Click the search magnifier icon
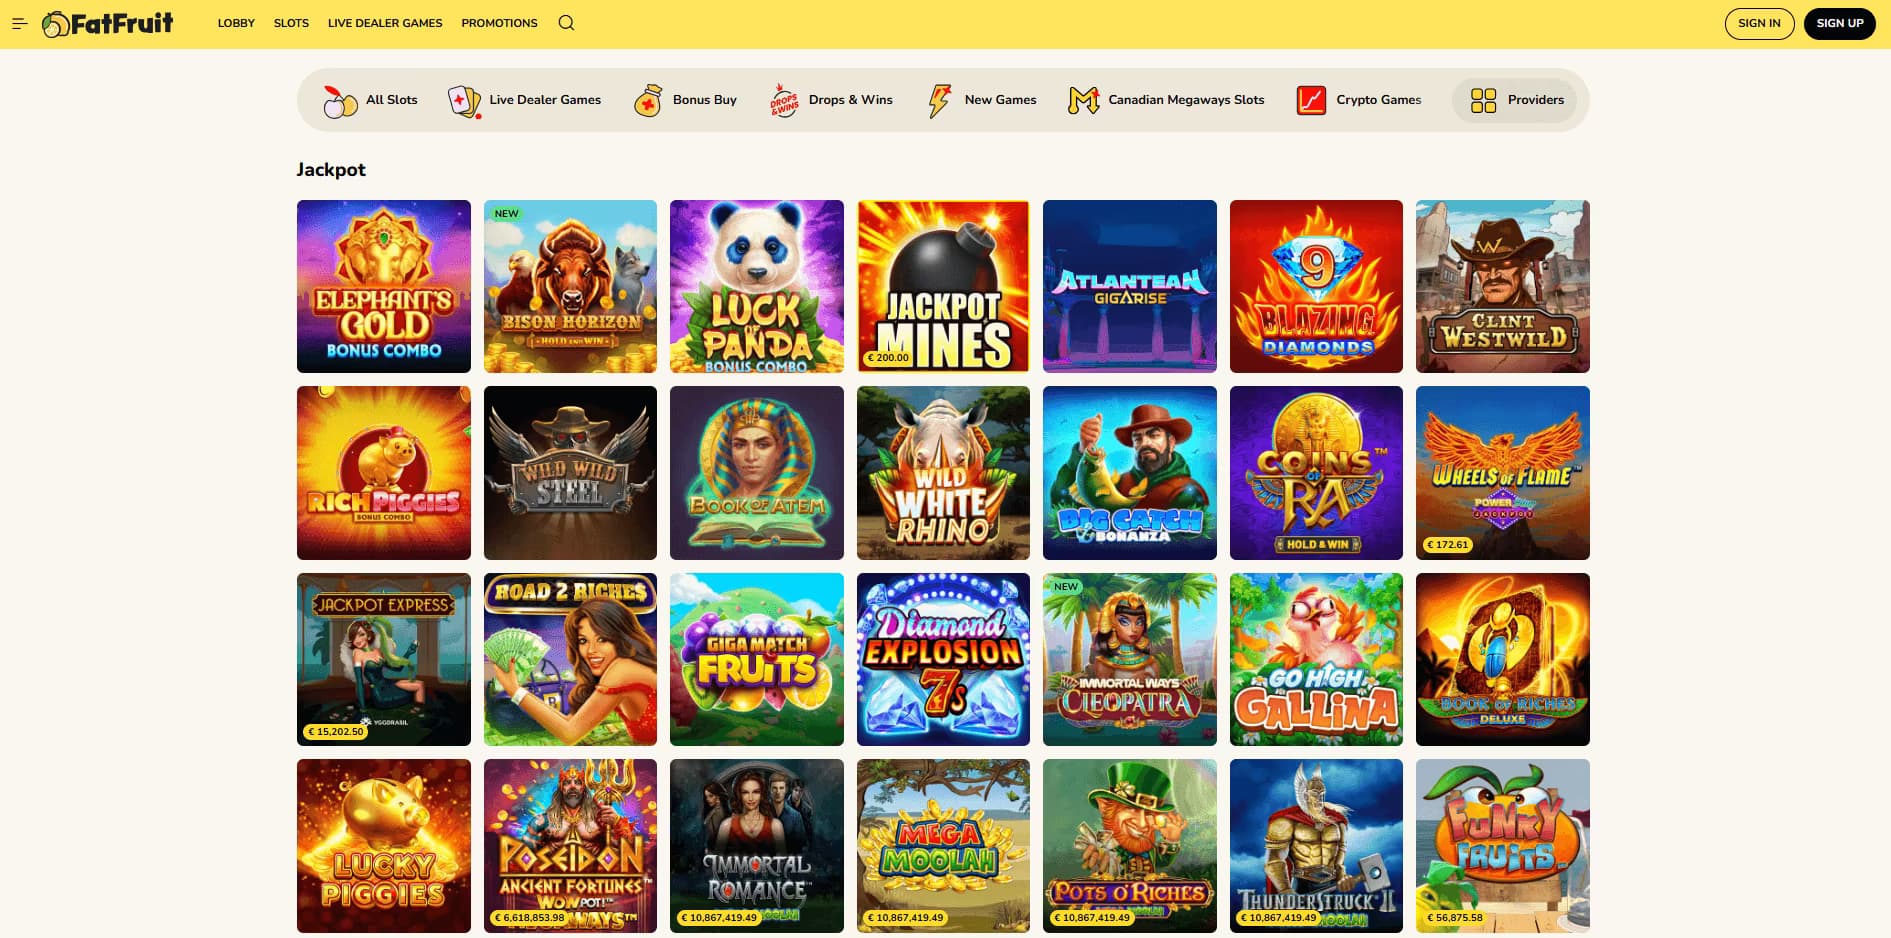Viewport: 1891px width, 938px height. click(x=566, y=23)
